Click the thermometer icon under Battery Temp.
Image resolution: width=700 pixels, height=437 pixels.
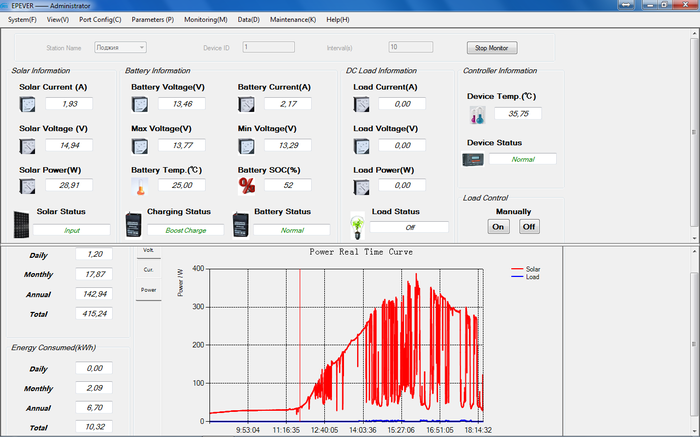pyautogui.click(x=140, y=186)
